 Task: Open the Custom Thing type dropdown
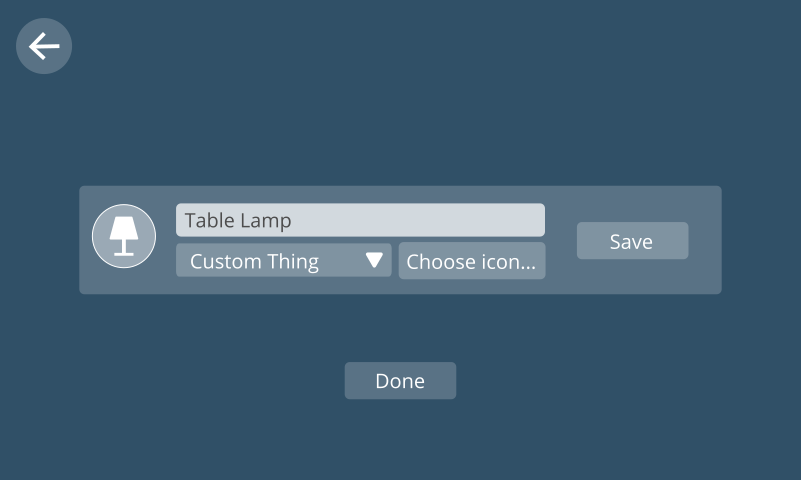284,260
